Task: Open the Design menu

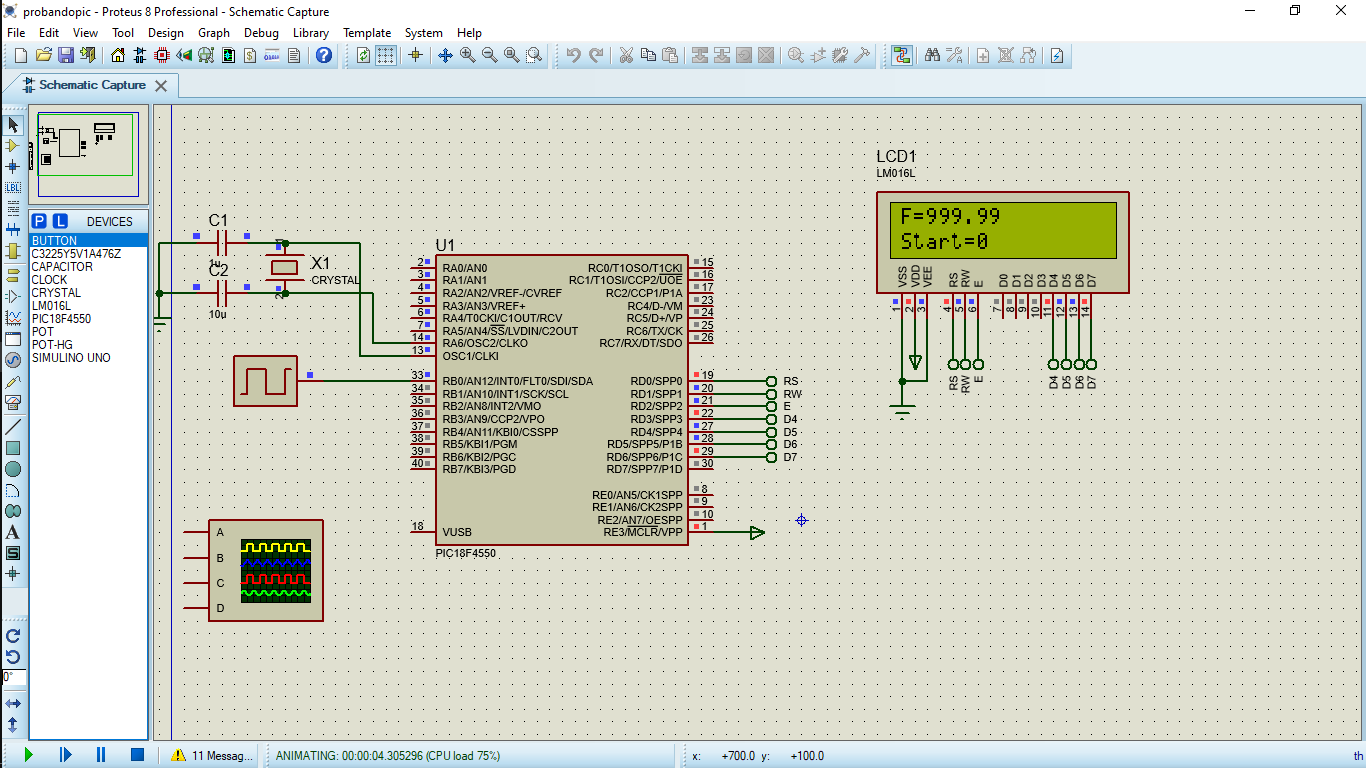Action: (x=166, y=33)
